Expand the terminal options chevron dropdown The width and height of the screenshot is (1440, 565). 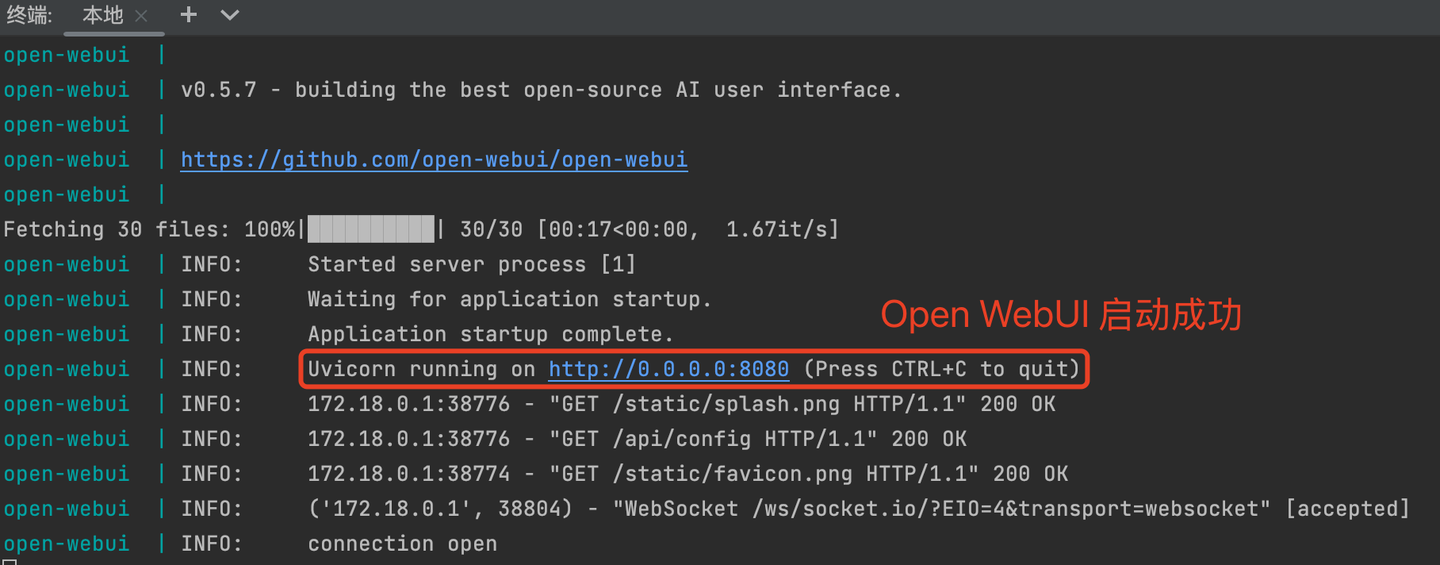pos(230,15)
